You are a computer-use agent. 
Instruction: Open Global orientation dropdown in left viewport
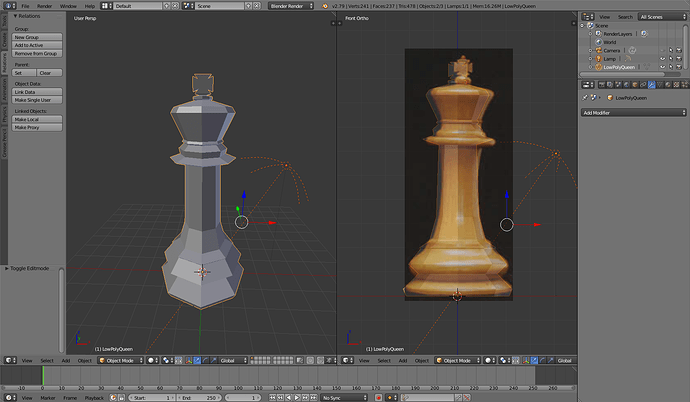point(233,360)
